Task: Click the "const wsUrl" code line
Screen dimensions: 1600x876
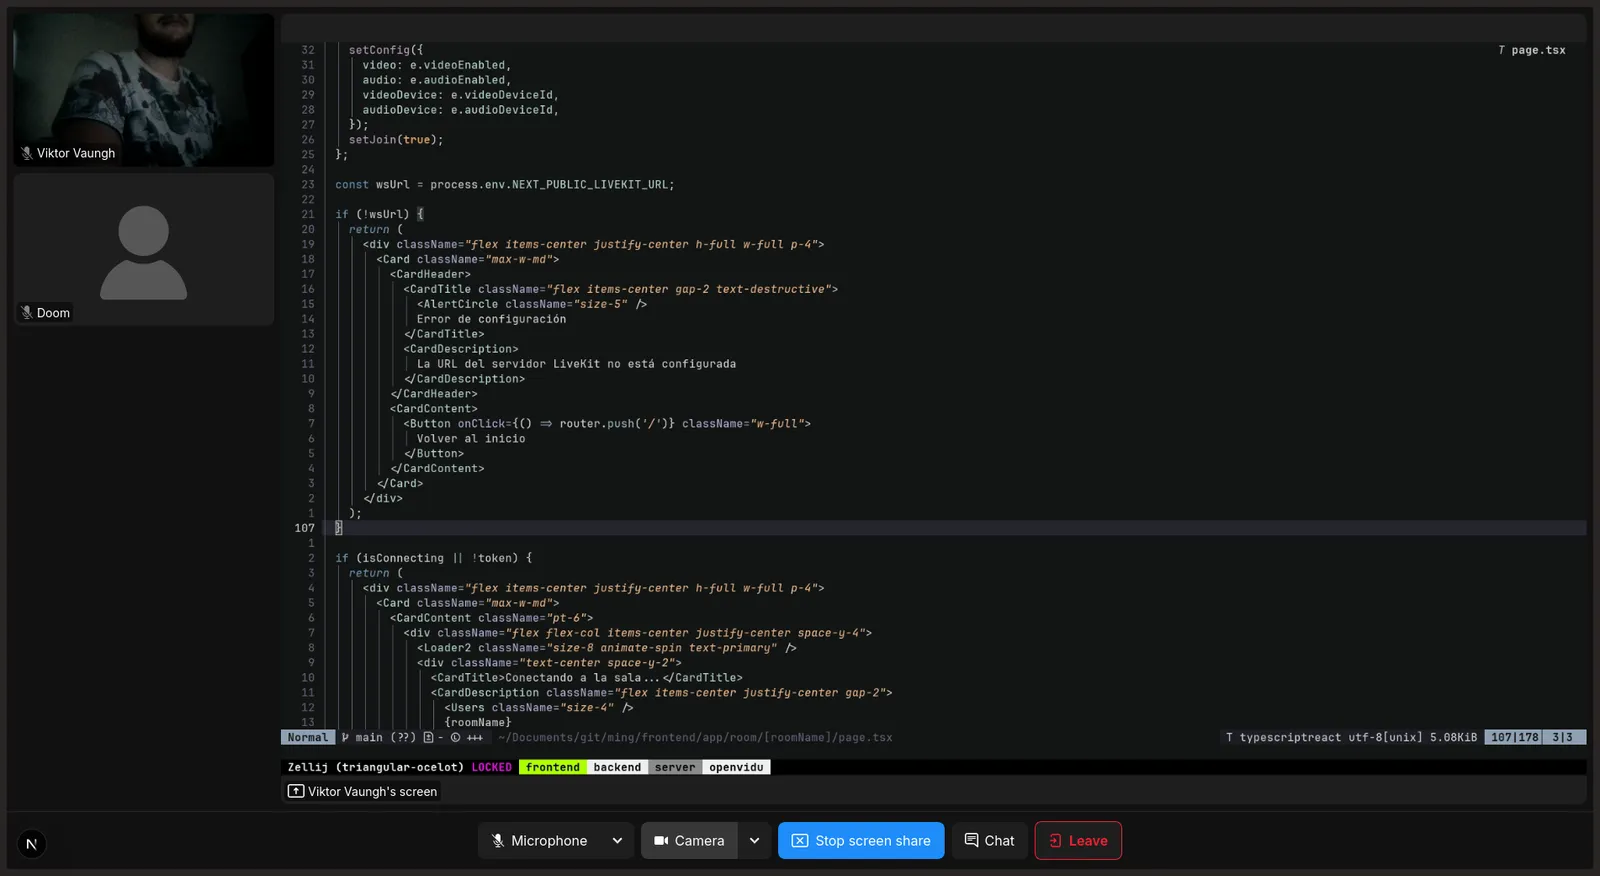Action: pyautogui.click(x=505, y=185)
